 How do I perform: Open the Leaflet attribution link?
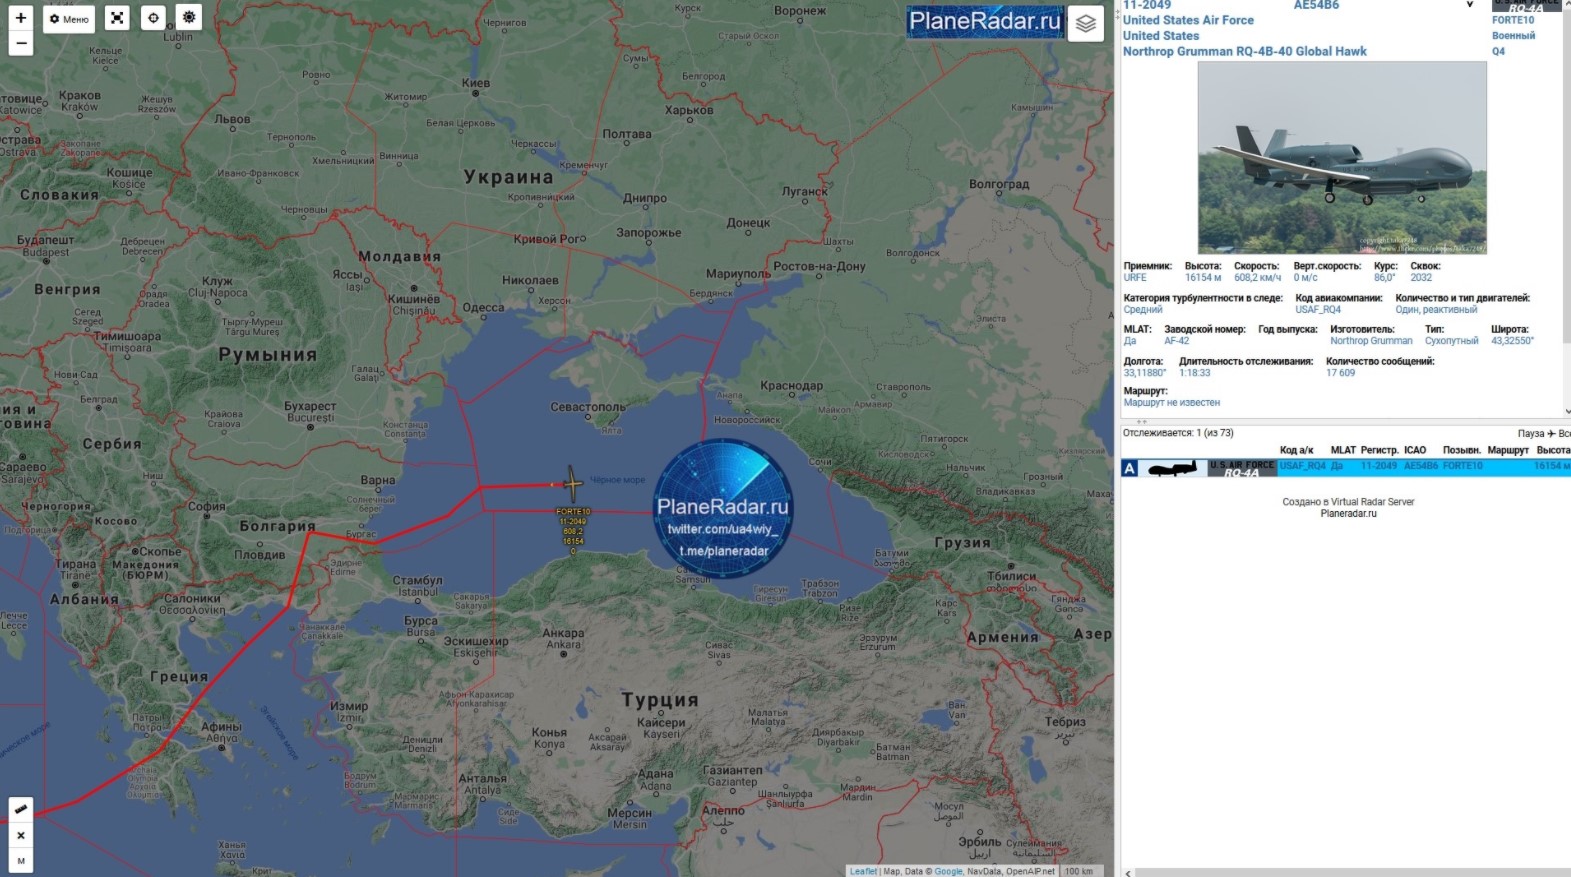[863, 871]
